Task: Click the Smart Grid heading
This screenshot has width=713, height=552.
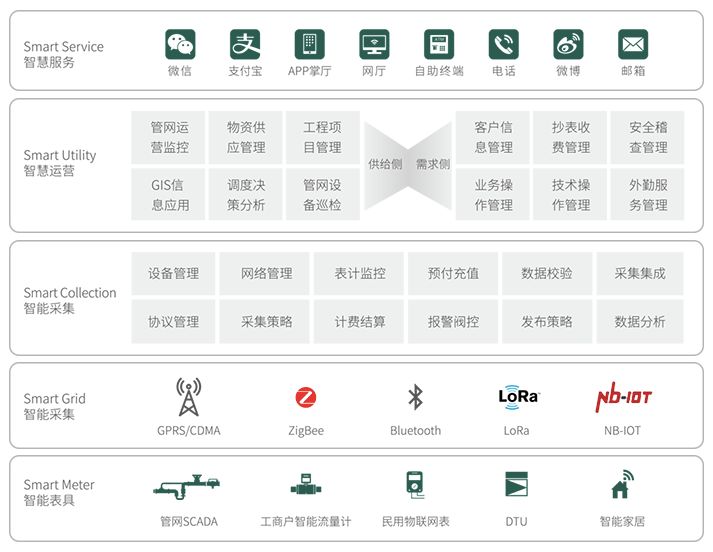Action: pos(55,399)
